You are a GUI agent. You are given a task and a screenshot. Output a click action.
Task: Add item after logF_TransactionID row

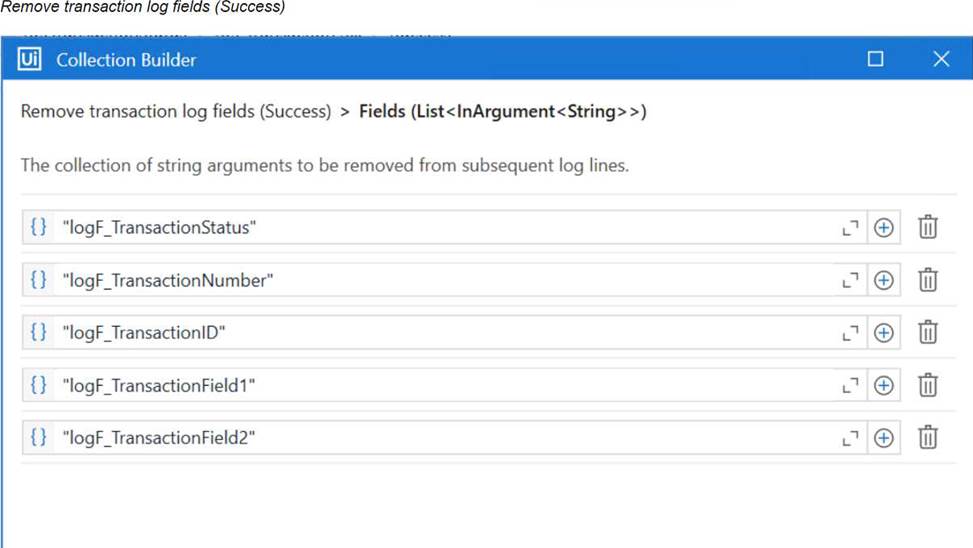884,333
